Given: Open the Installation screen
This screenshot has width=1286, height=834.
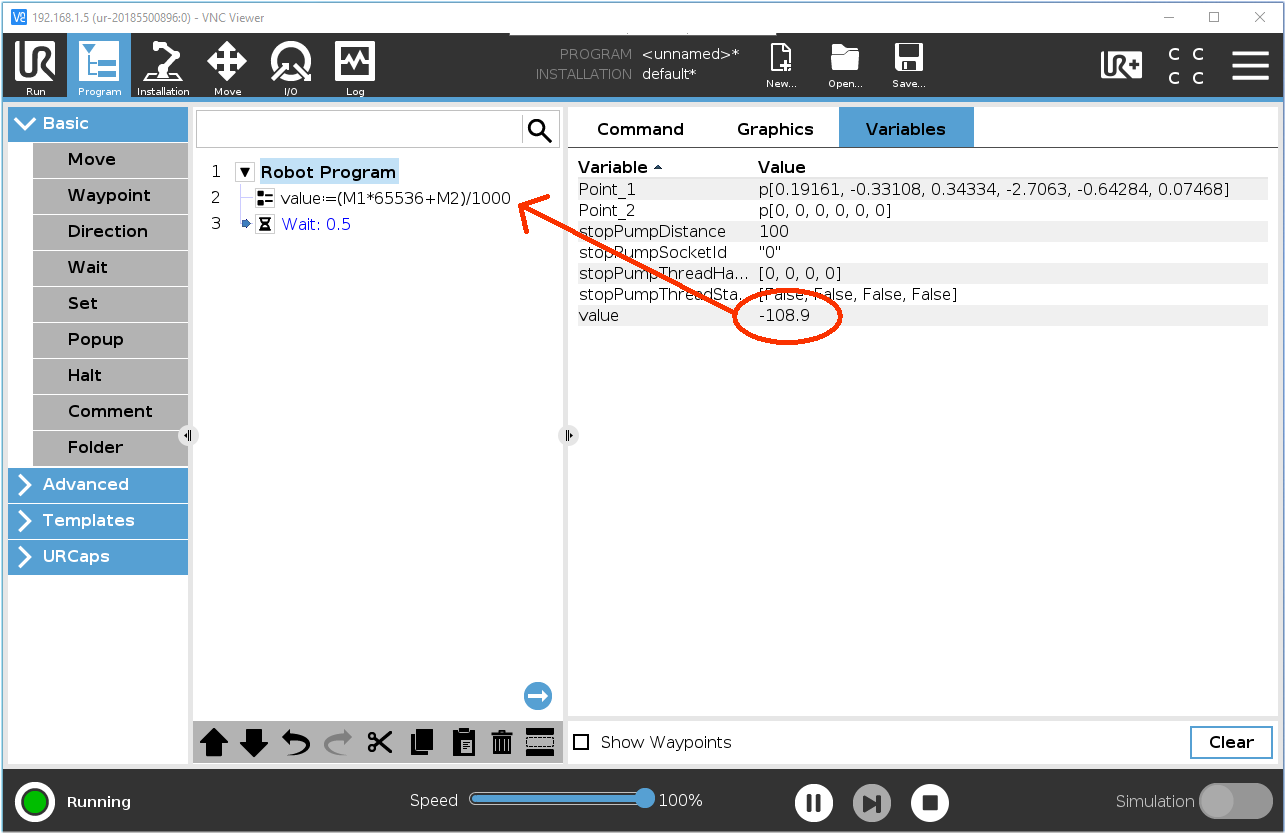Looking at the screenshot, I should 162,65.
